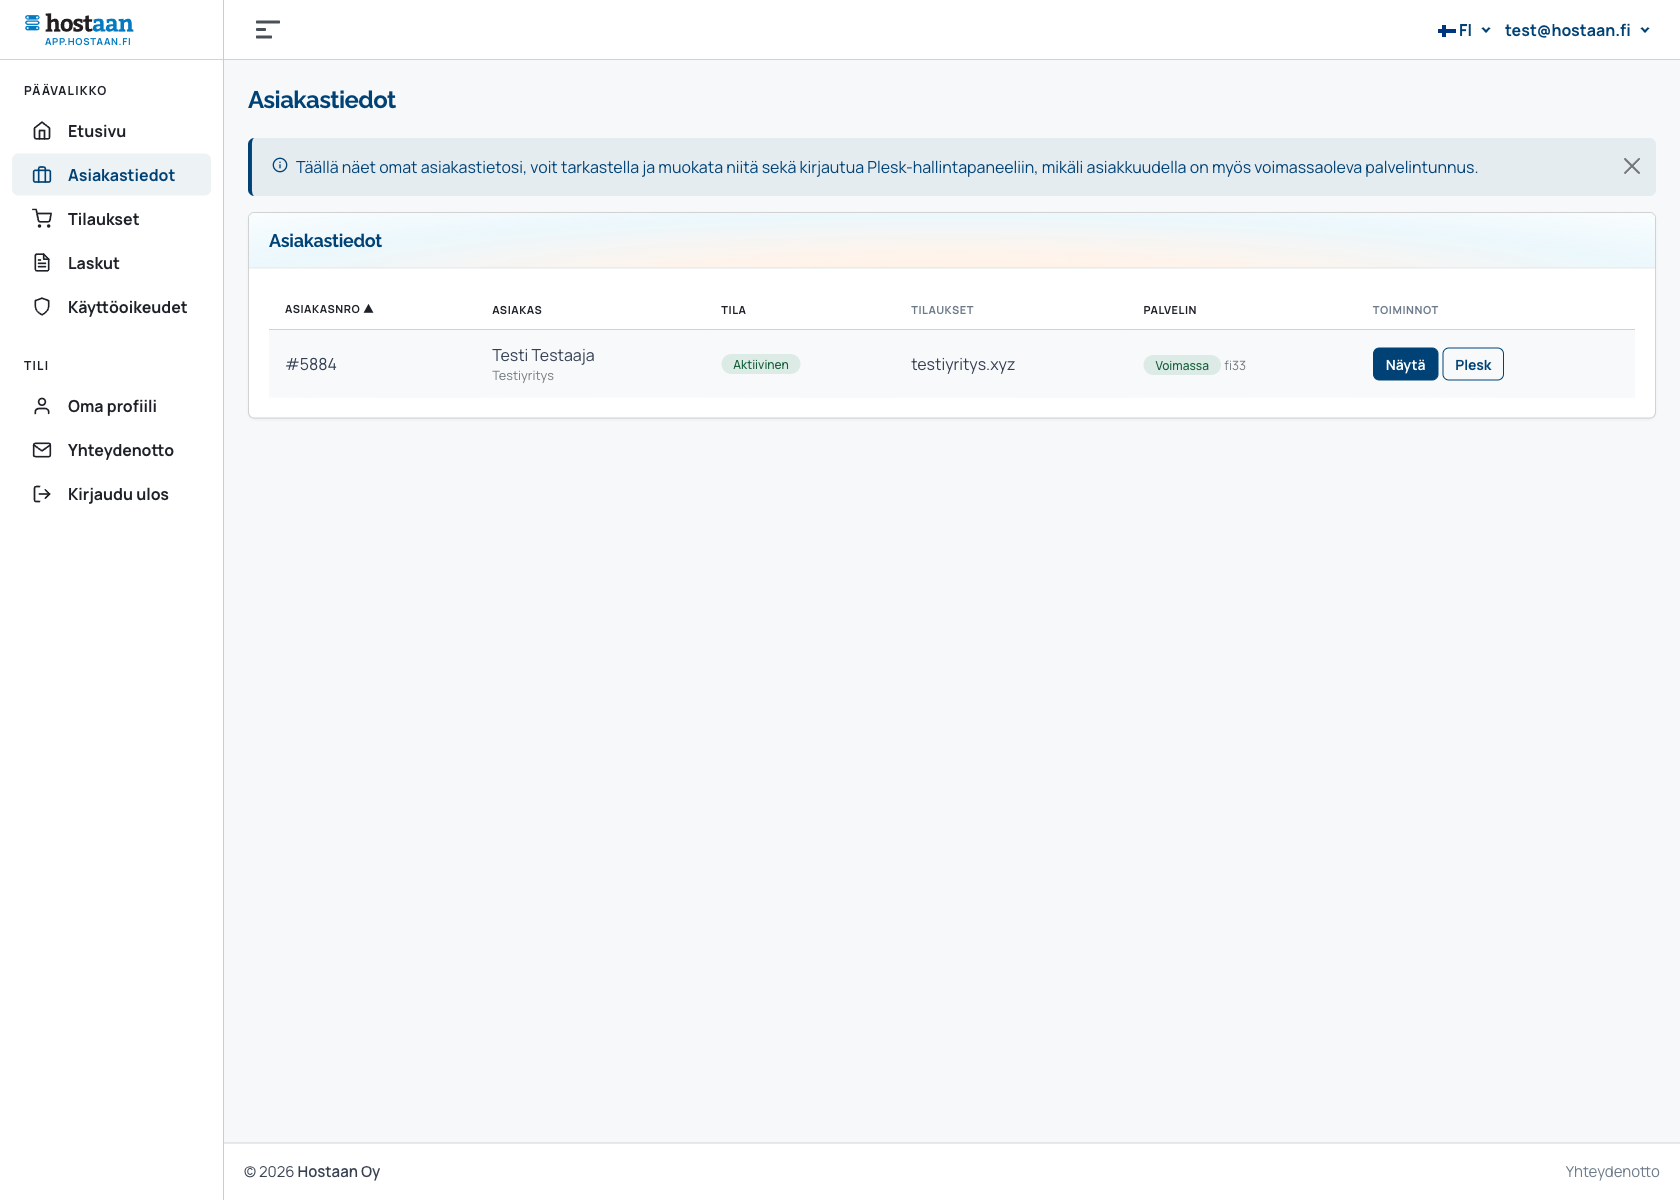Open Yhteydenotto in the sidebar
The width and height of the screenshot is (1680, 1200).
111,450
